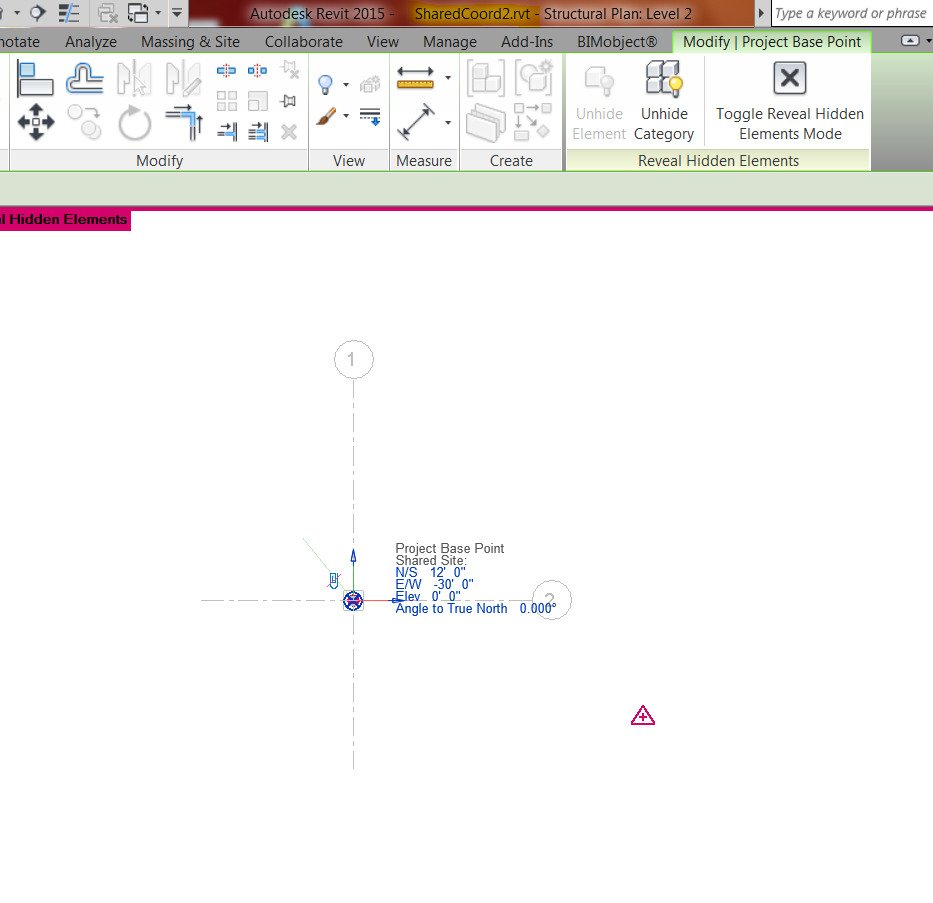This screenshot has width=933, height=903.
Task: Select the Scale tool
Action: pos(257,101)
